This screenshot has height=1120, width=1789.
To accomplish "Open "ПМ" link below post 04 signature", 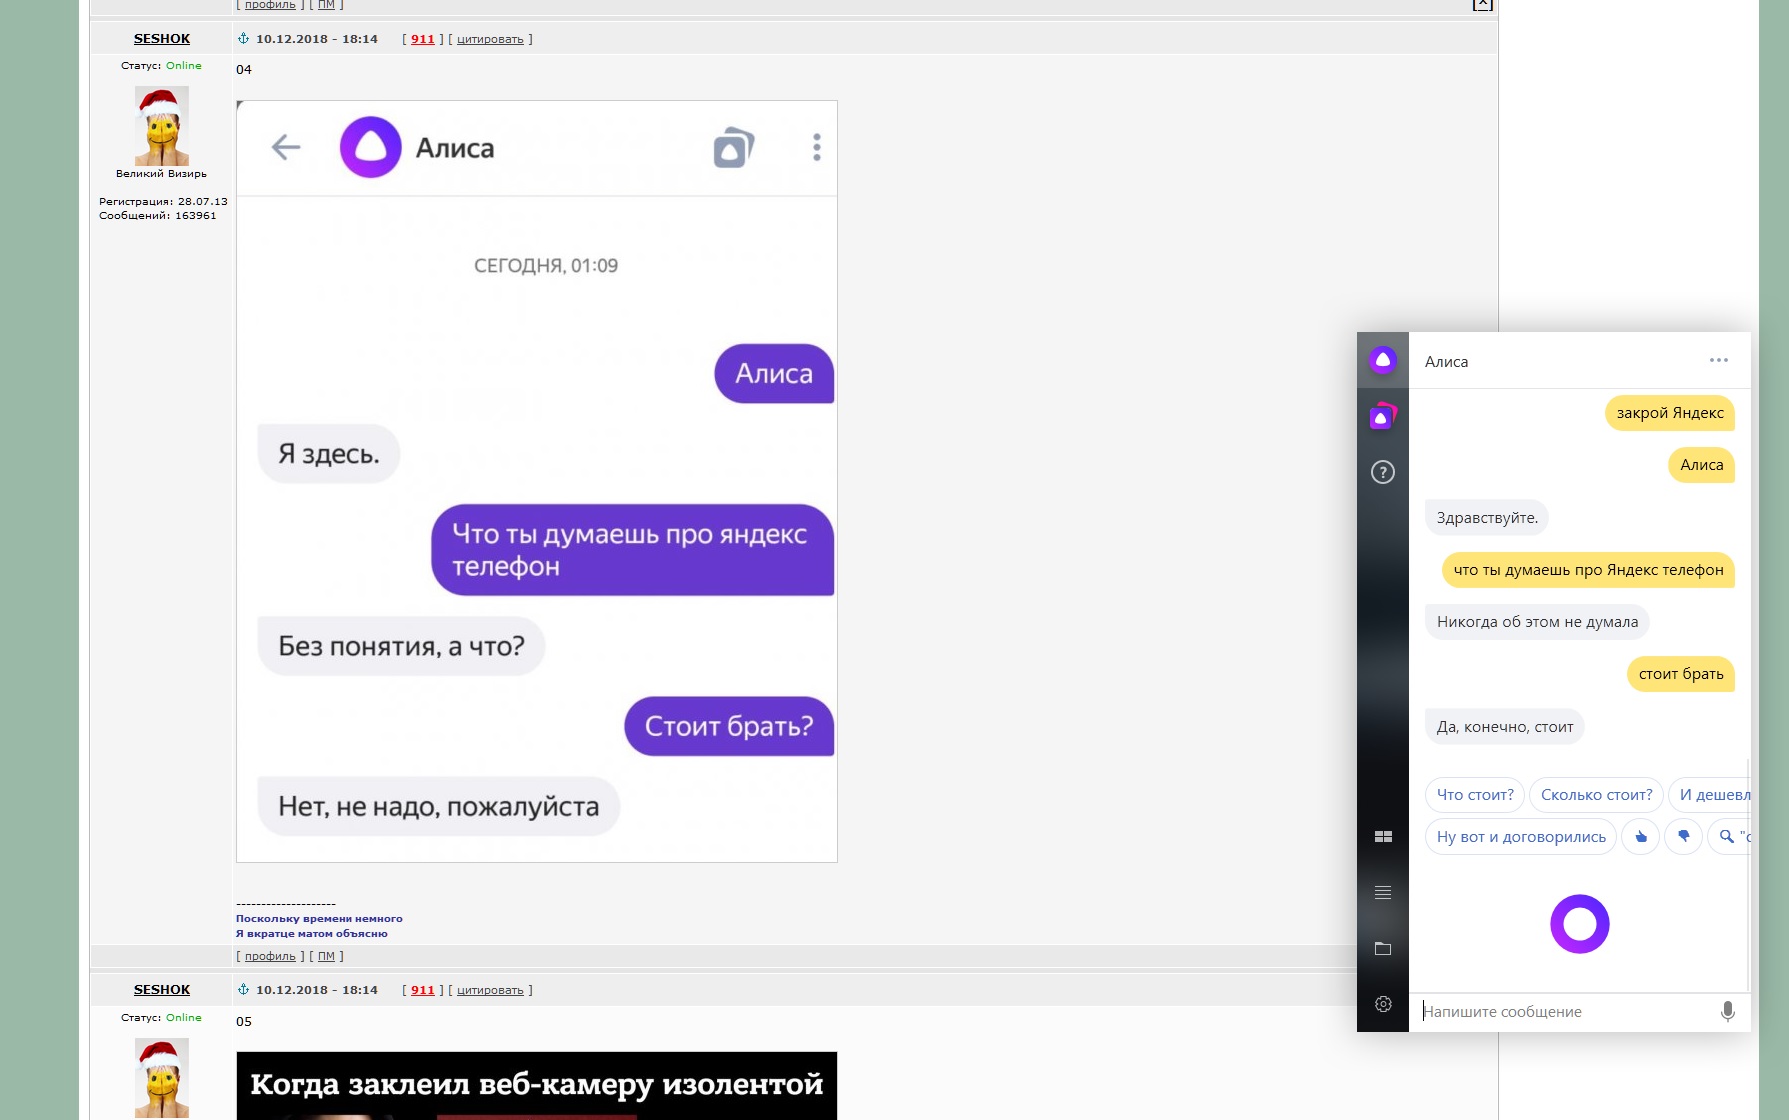I will click(x=326, y=956).
